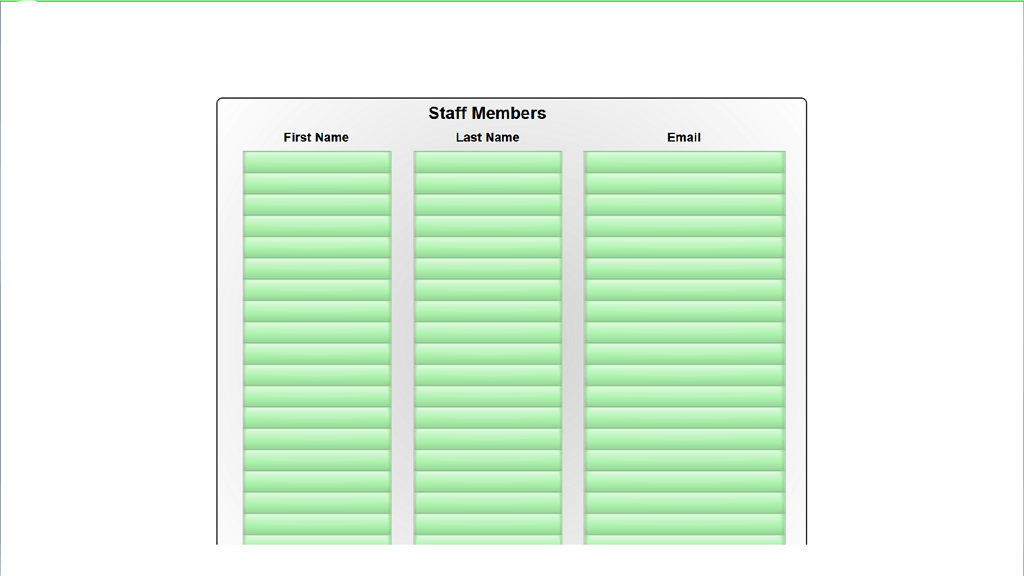Click the Email column header
The width and height of the screenshot is (1024, 576).
684,137
